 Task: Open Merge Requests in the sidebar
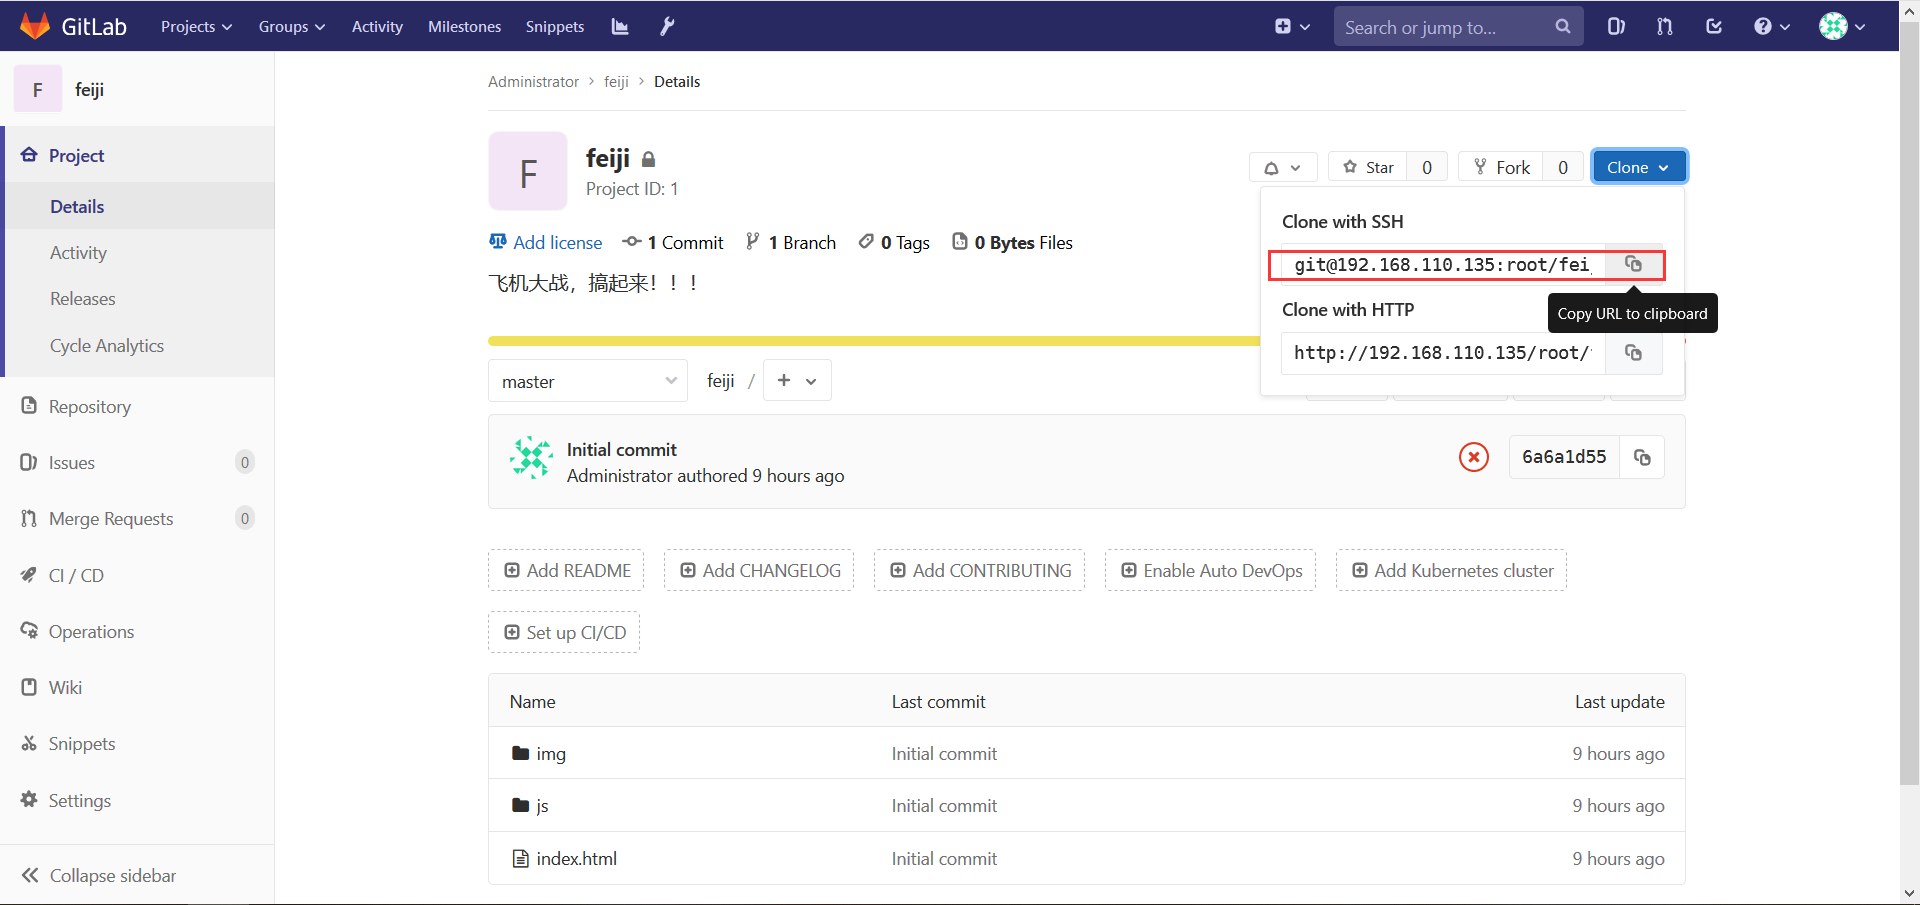pos(138,519)
